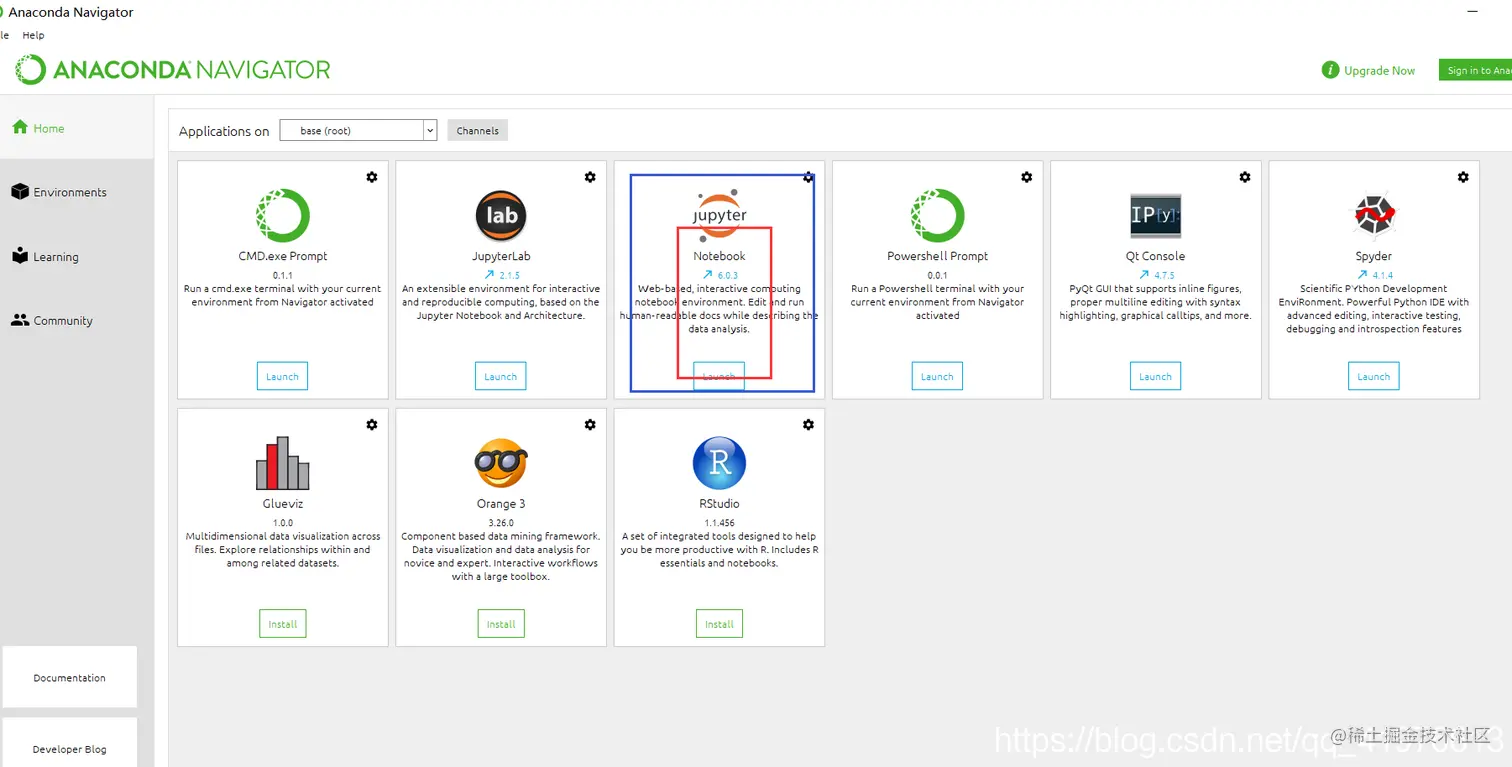This screenshot has width=1512, height=767.
Task: Click the JupyterLab update arrow icon
Action: click(490, 275)
